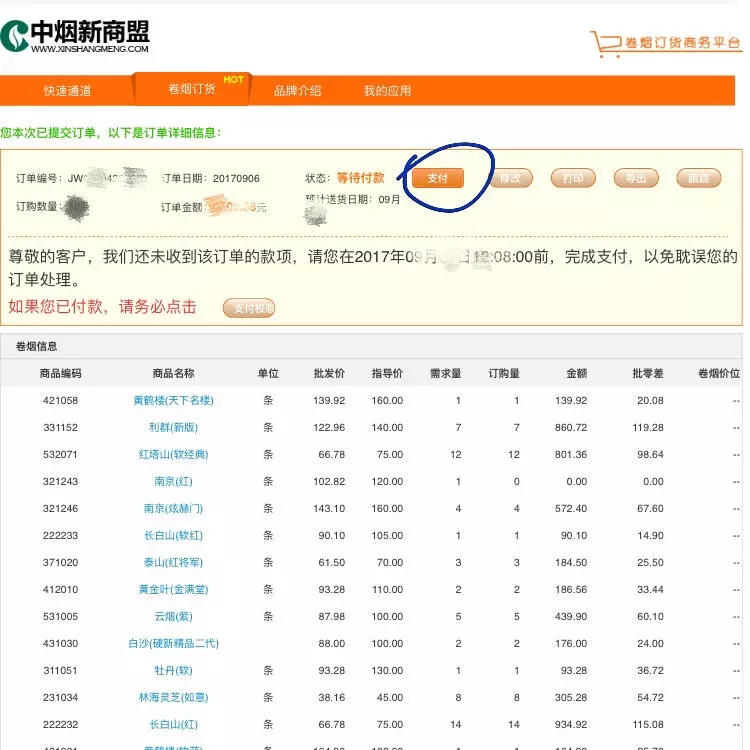The image size is (750, 750).
Task: Open product link 南京(红)
Action: [x=173, y=481]
